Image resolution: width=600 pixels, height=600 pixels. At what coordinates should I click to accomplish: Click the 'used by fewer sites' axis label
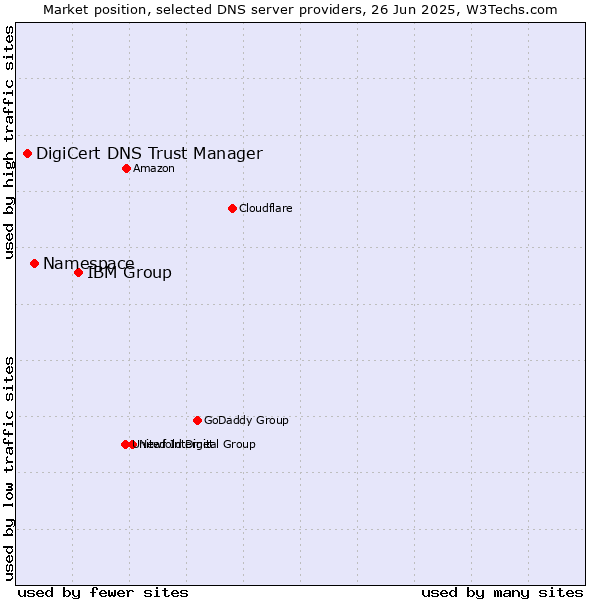(103, 593)
